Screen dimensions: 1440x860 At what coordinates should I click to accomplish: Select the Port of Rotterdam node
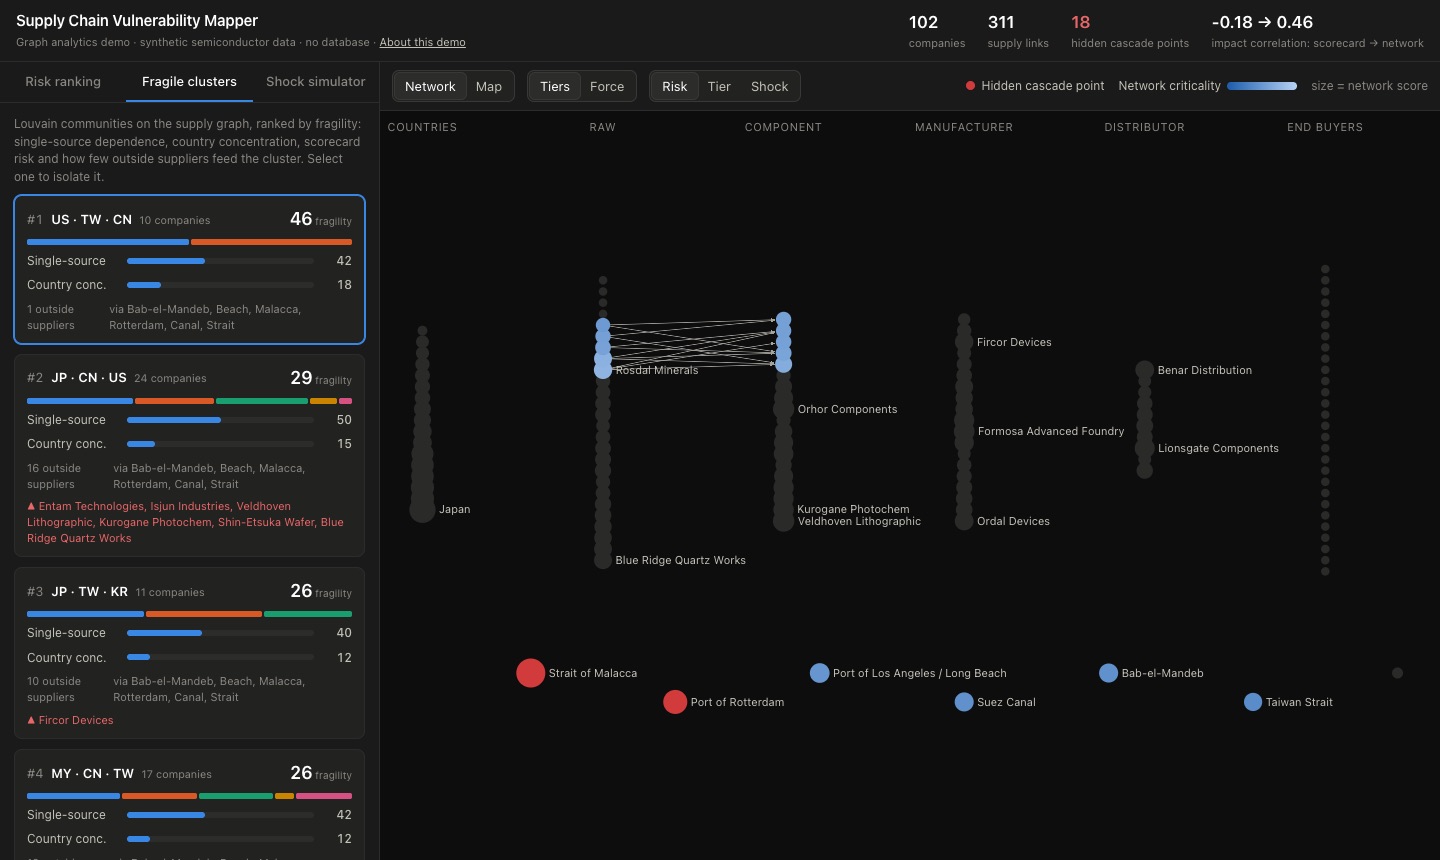[675, 702]
